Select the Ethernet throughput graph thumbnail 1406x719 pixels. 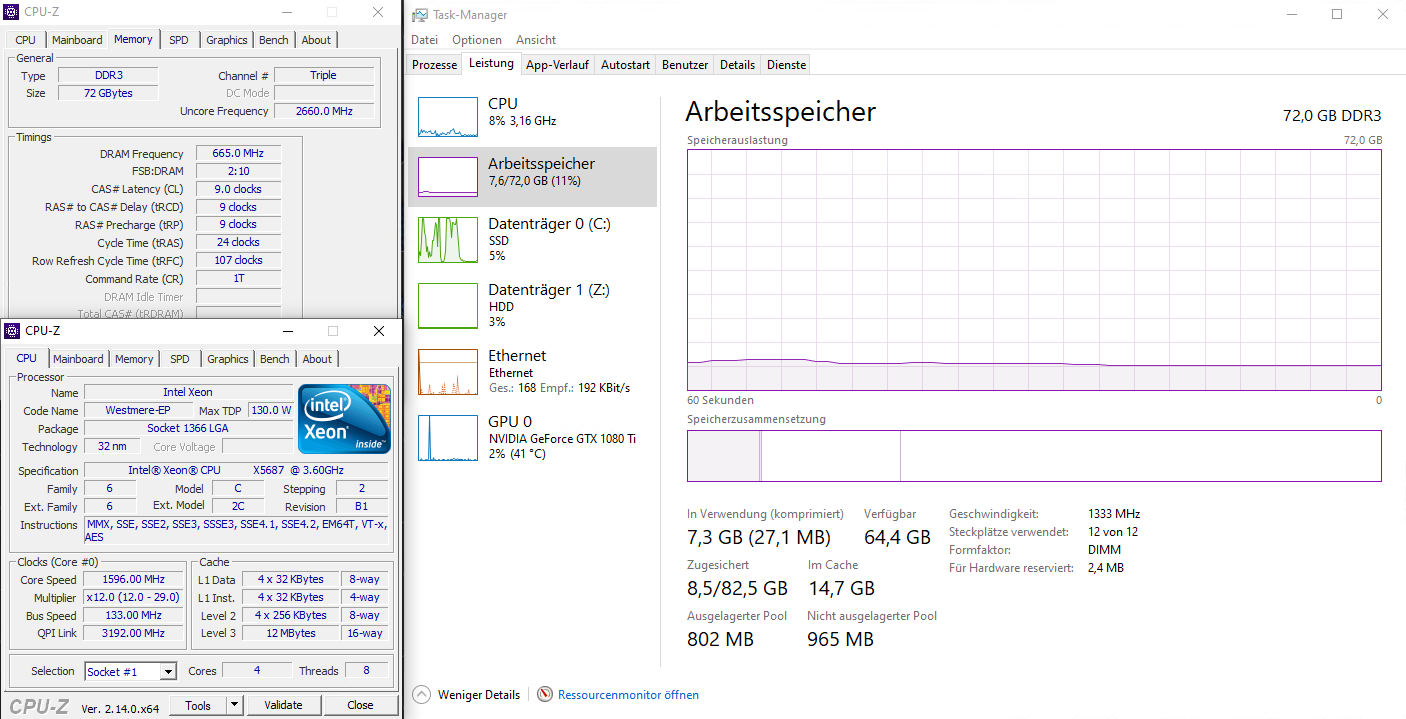(448, 372)
